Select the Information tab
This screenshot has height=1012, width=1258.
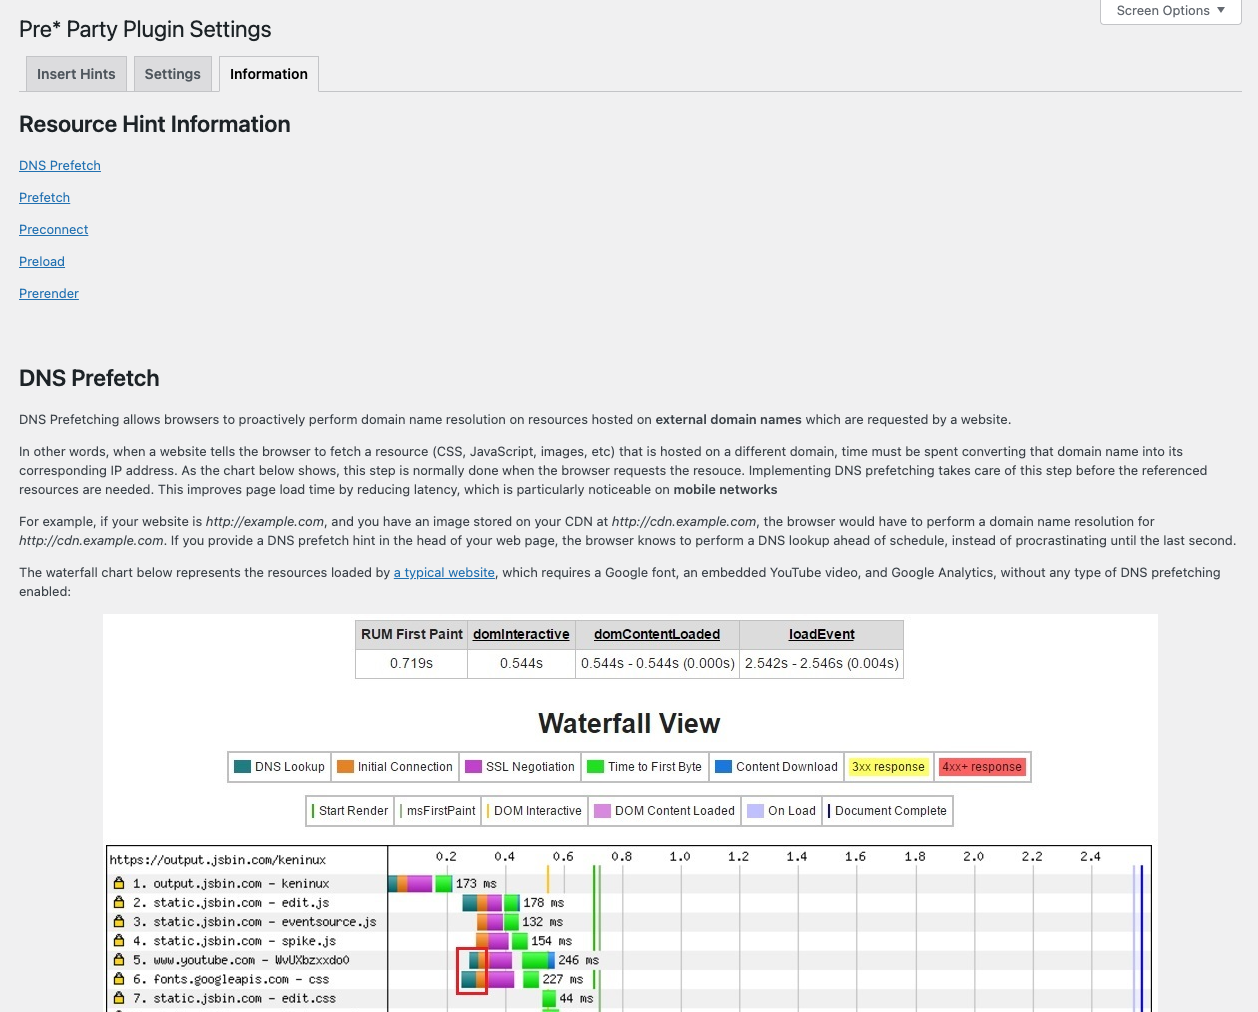coord(269,74)
